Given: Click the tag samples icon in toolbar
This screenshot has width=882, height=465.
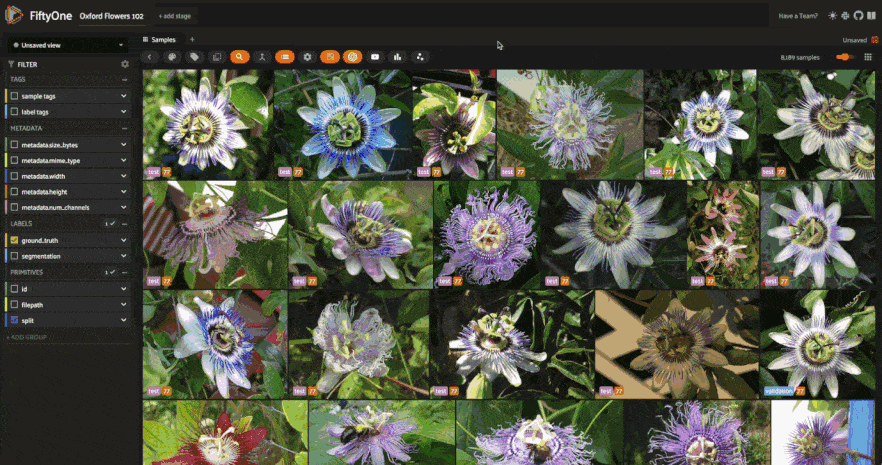Looking at the screenshot, I should pyautogui.click(x=194, y=57).
